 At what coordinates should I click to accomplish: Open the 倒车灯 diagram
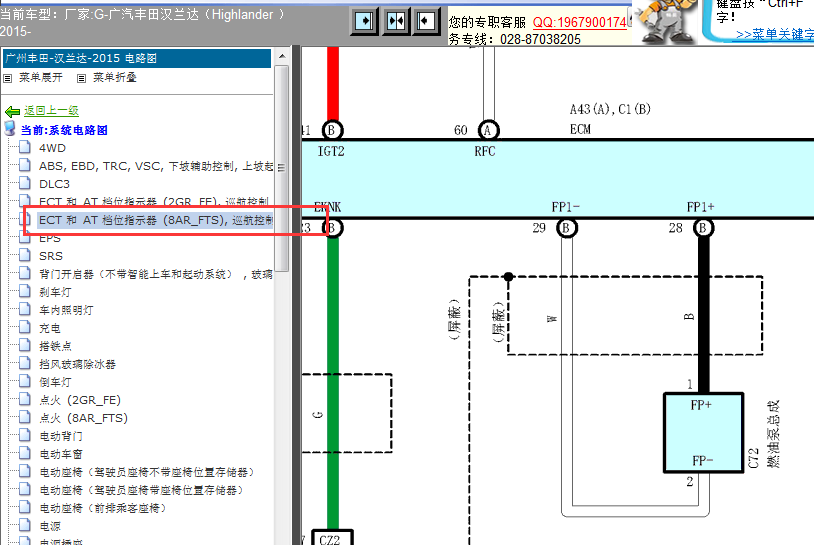[55, 382]
